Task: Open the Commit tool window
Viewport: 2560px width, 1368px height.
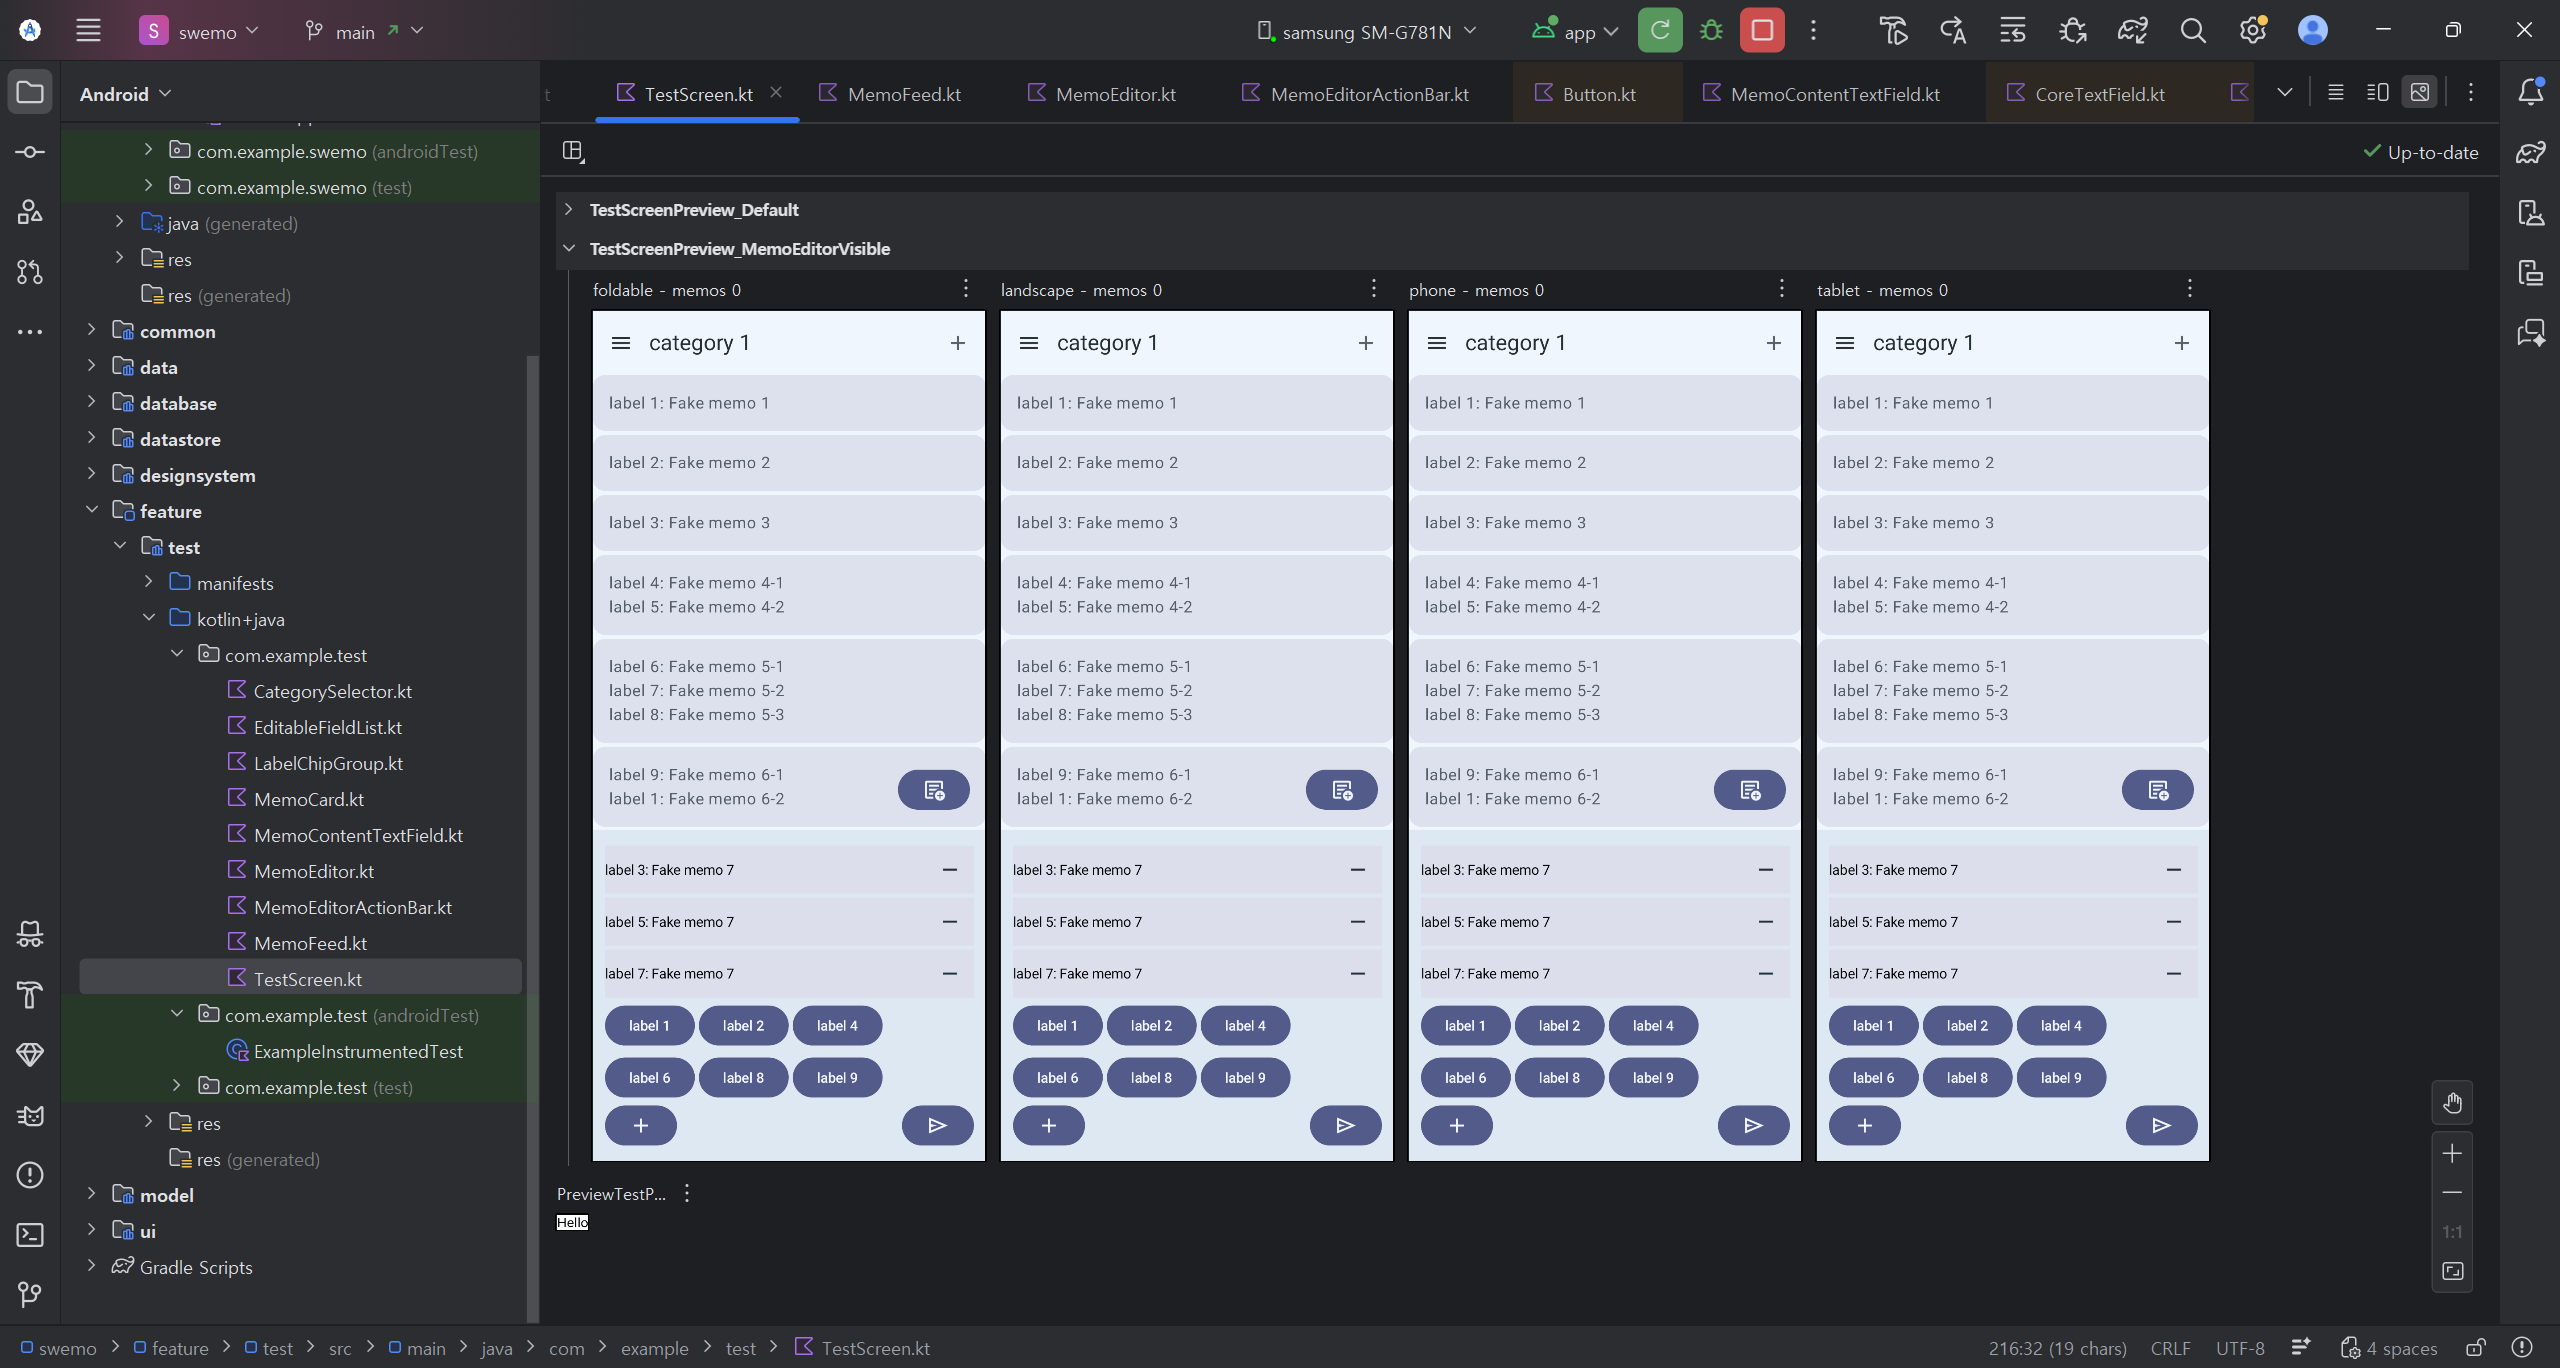Action: coord(30,152)
